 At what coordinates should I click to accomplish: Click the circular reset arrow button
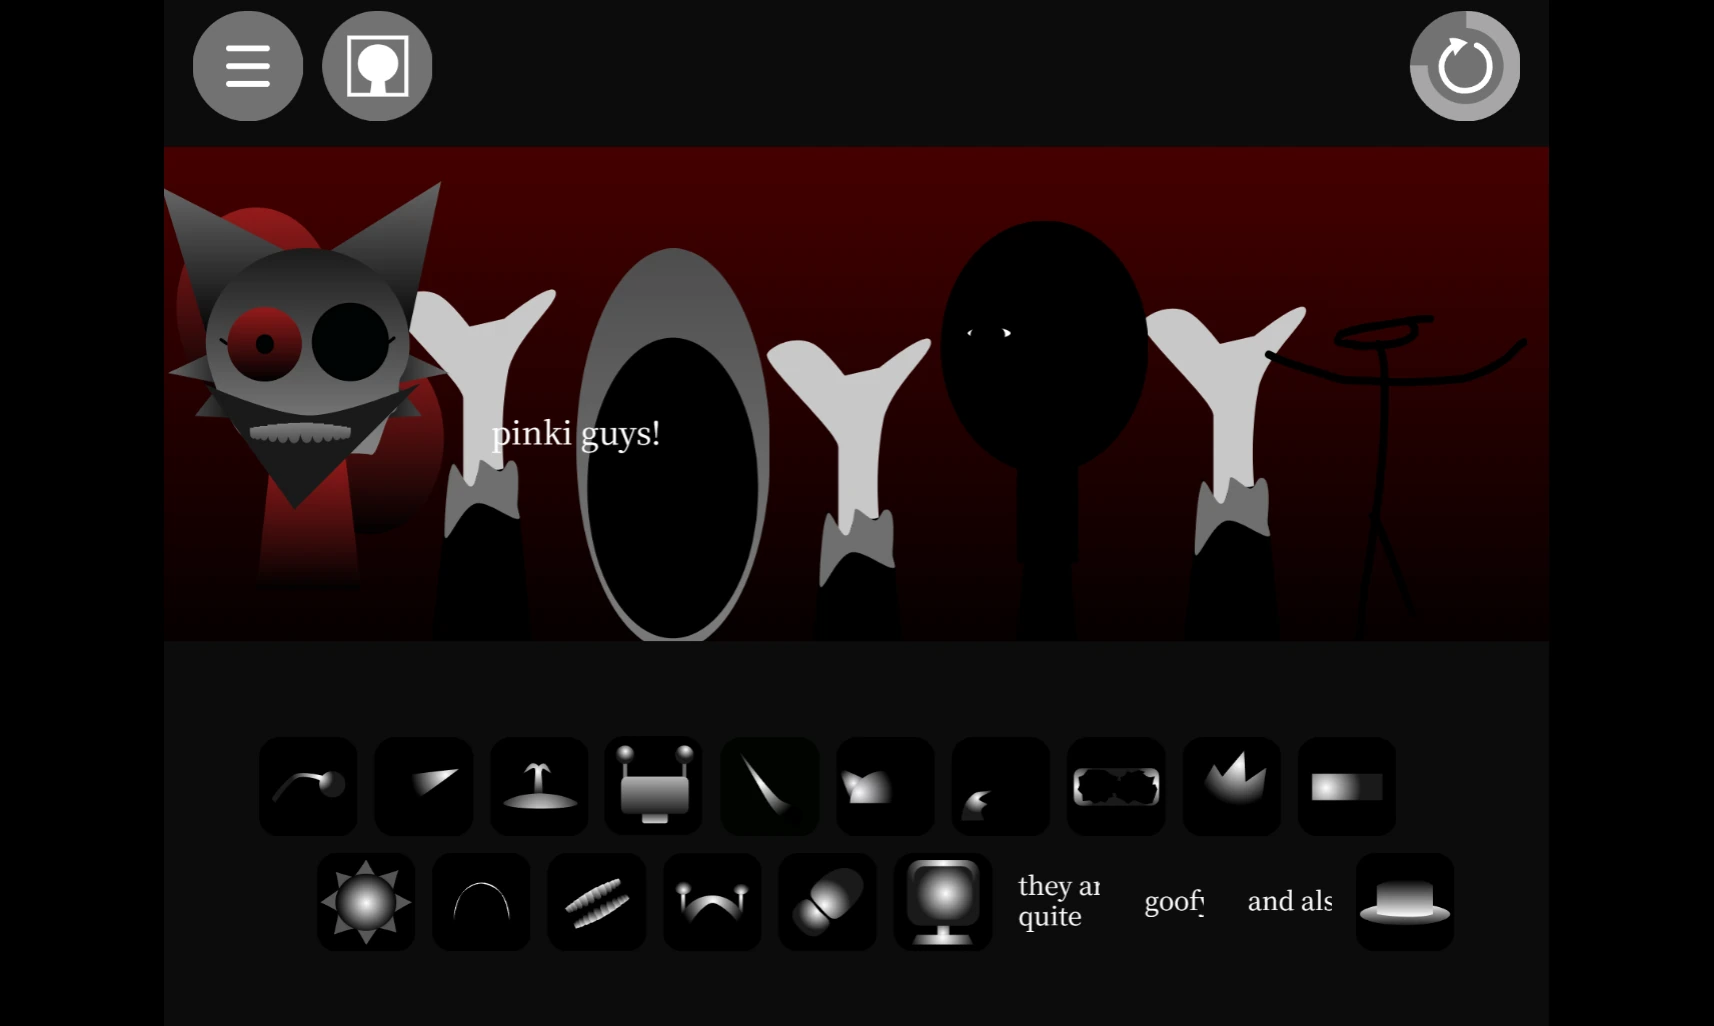point(1465,66)
